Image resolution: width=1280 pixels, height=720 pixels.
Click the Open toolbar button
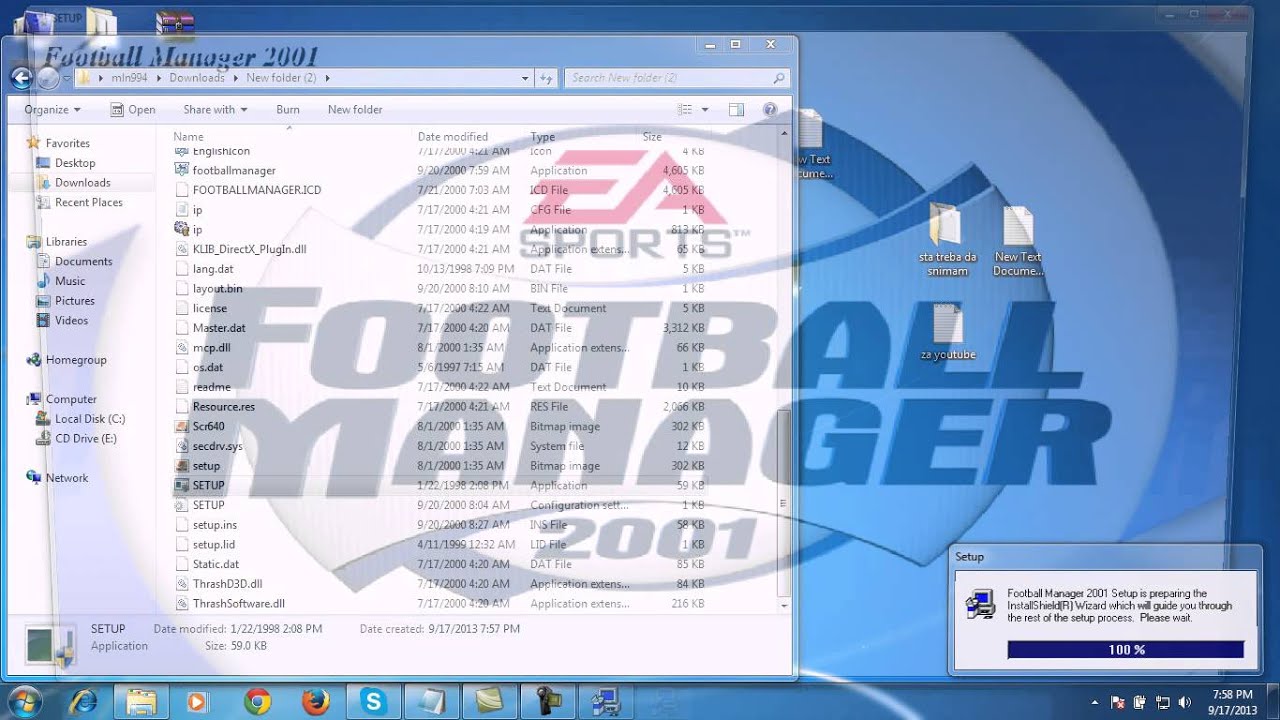132,110
